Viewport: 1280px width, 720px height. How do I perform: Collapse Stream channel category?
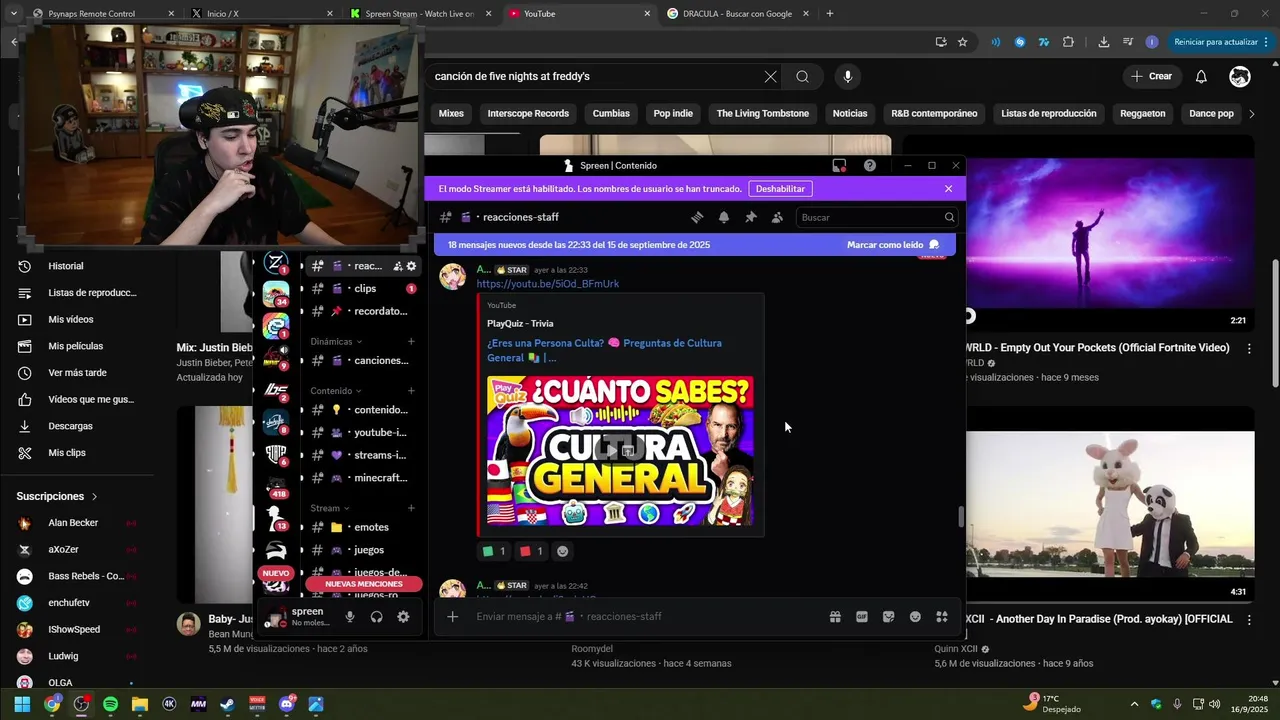(x=329, y=508)
